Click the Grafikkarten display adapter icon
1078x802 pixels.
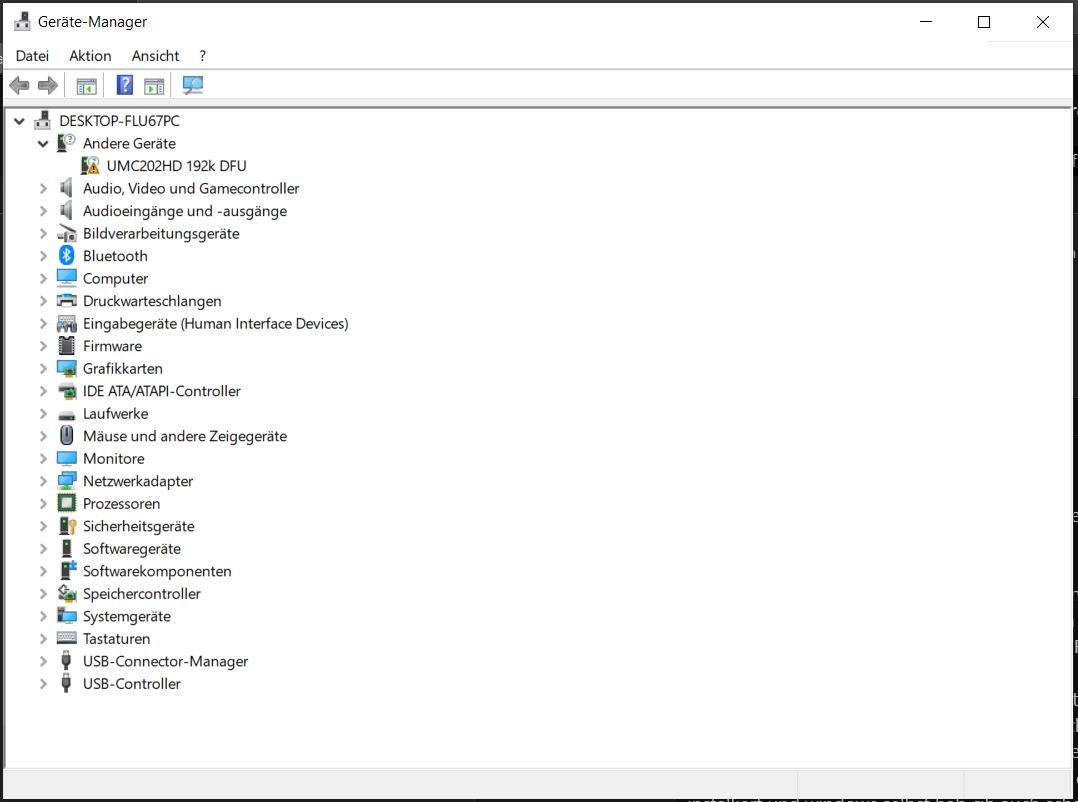point(67,368)
